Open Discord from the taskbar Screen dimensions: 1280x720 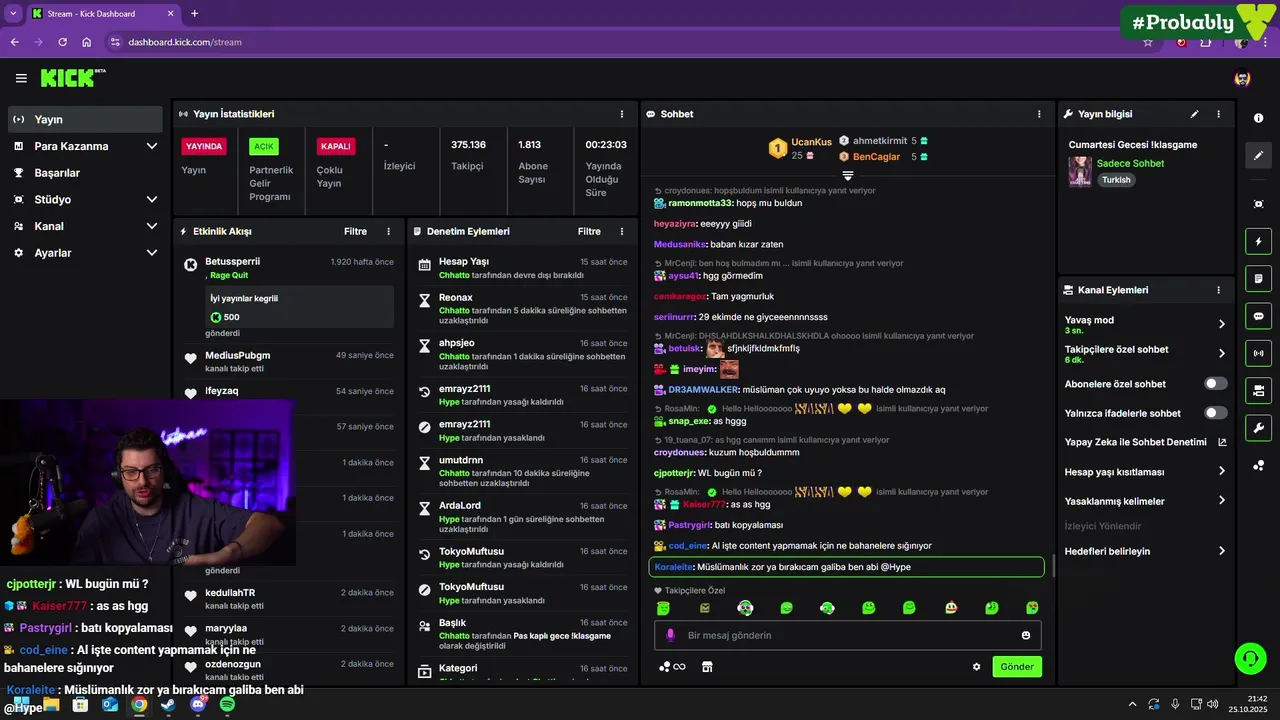click(x=197, y=705)
